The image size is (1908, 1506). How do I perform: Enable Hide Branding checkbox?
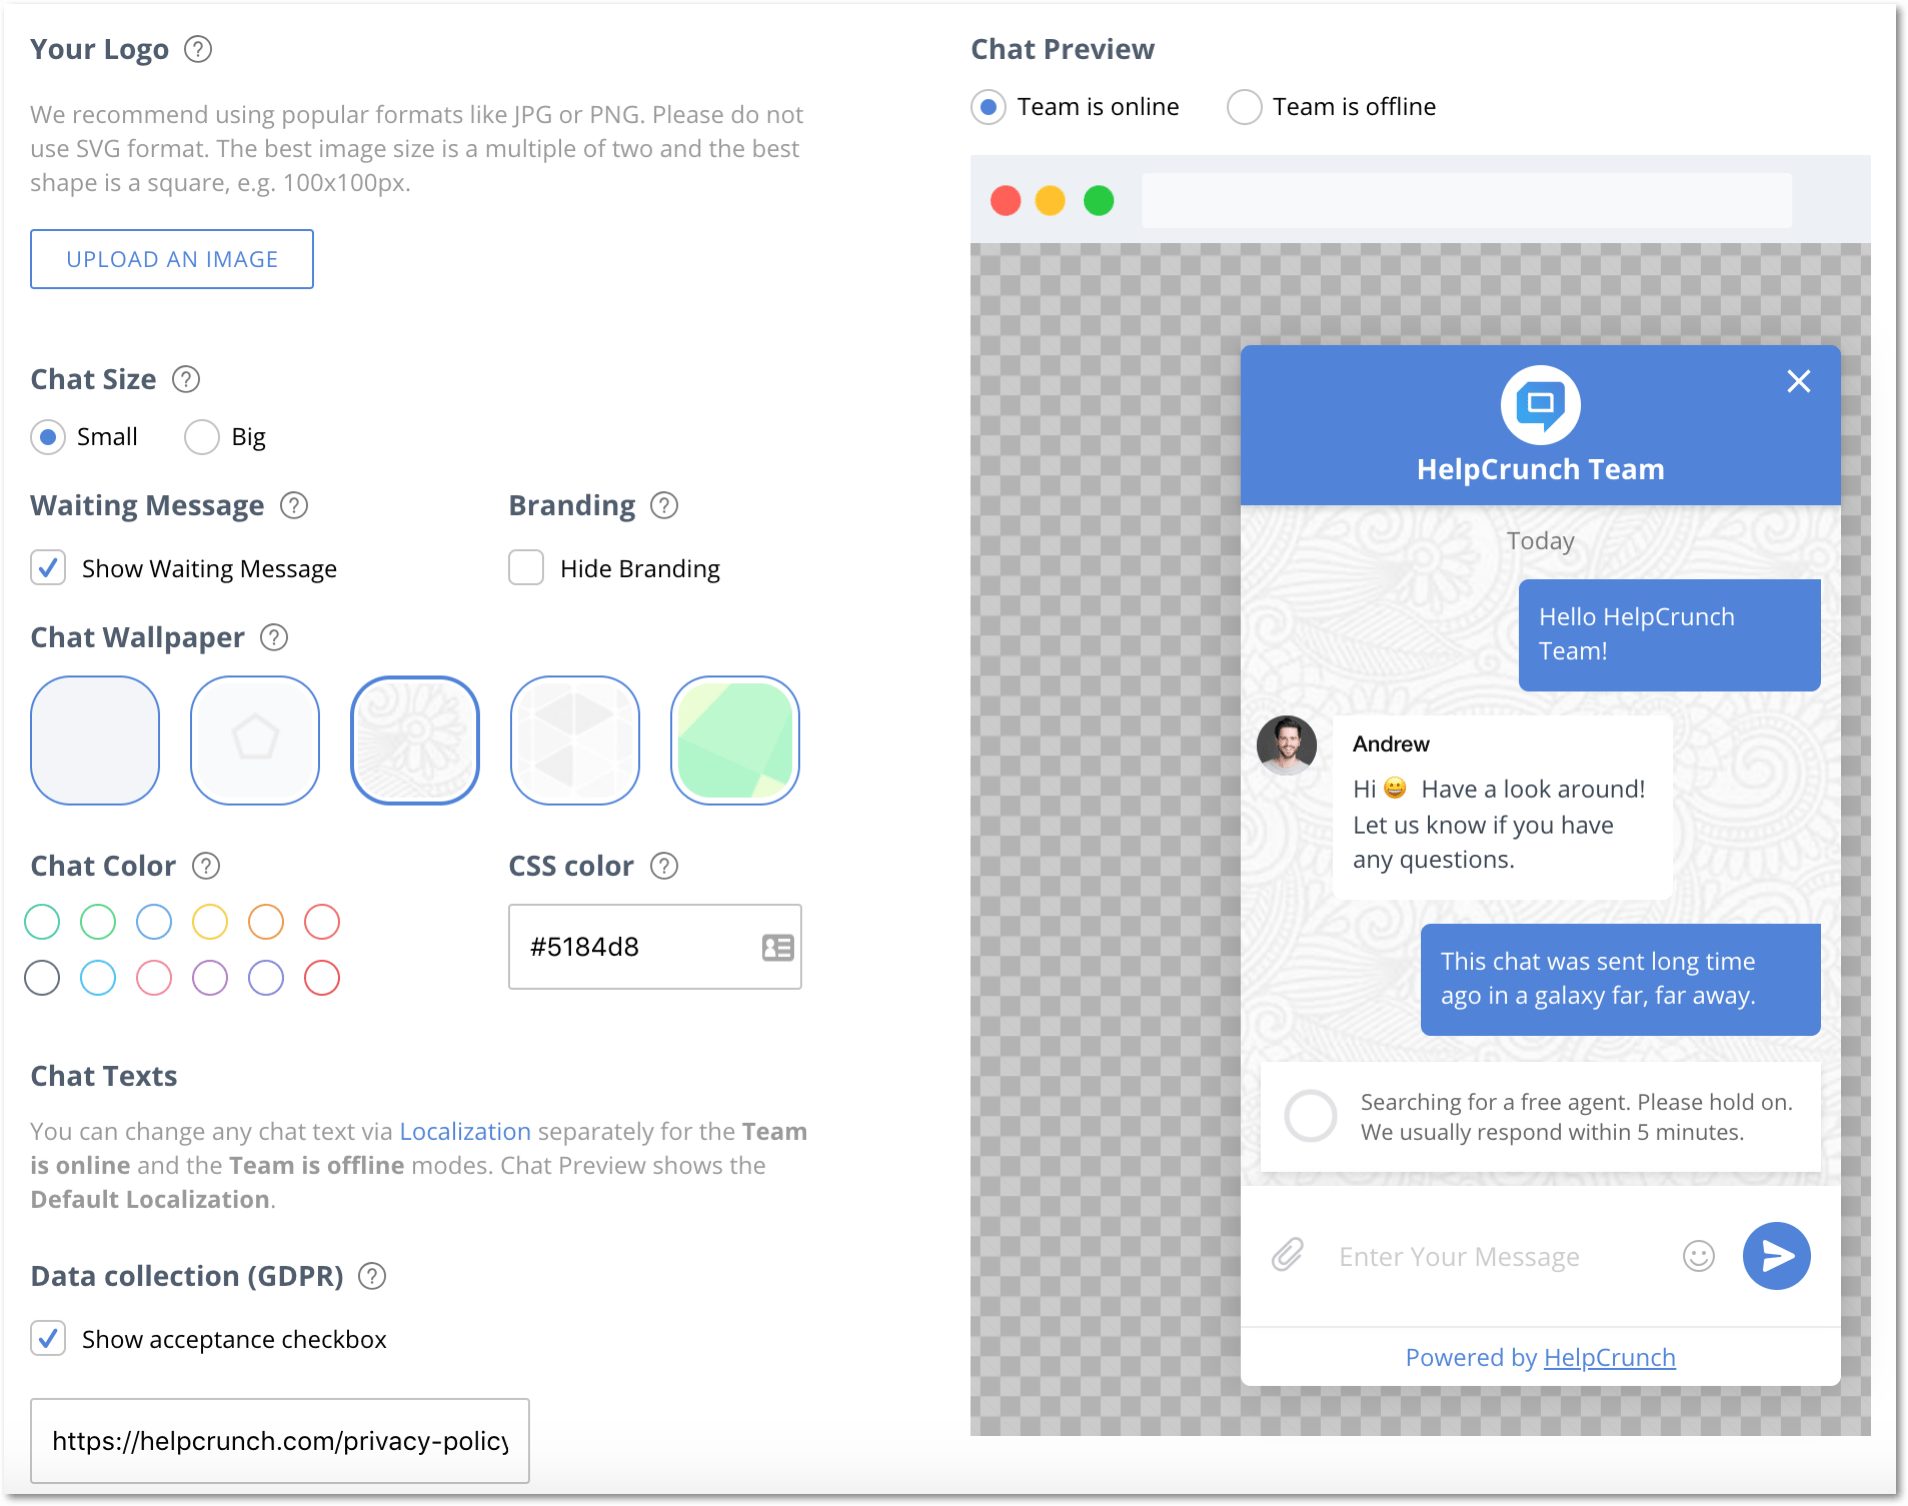pos(526,568)
